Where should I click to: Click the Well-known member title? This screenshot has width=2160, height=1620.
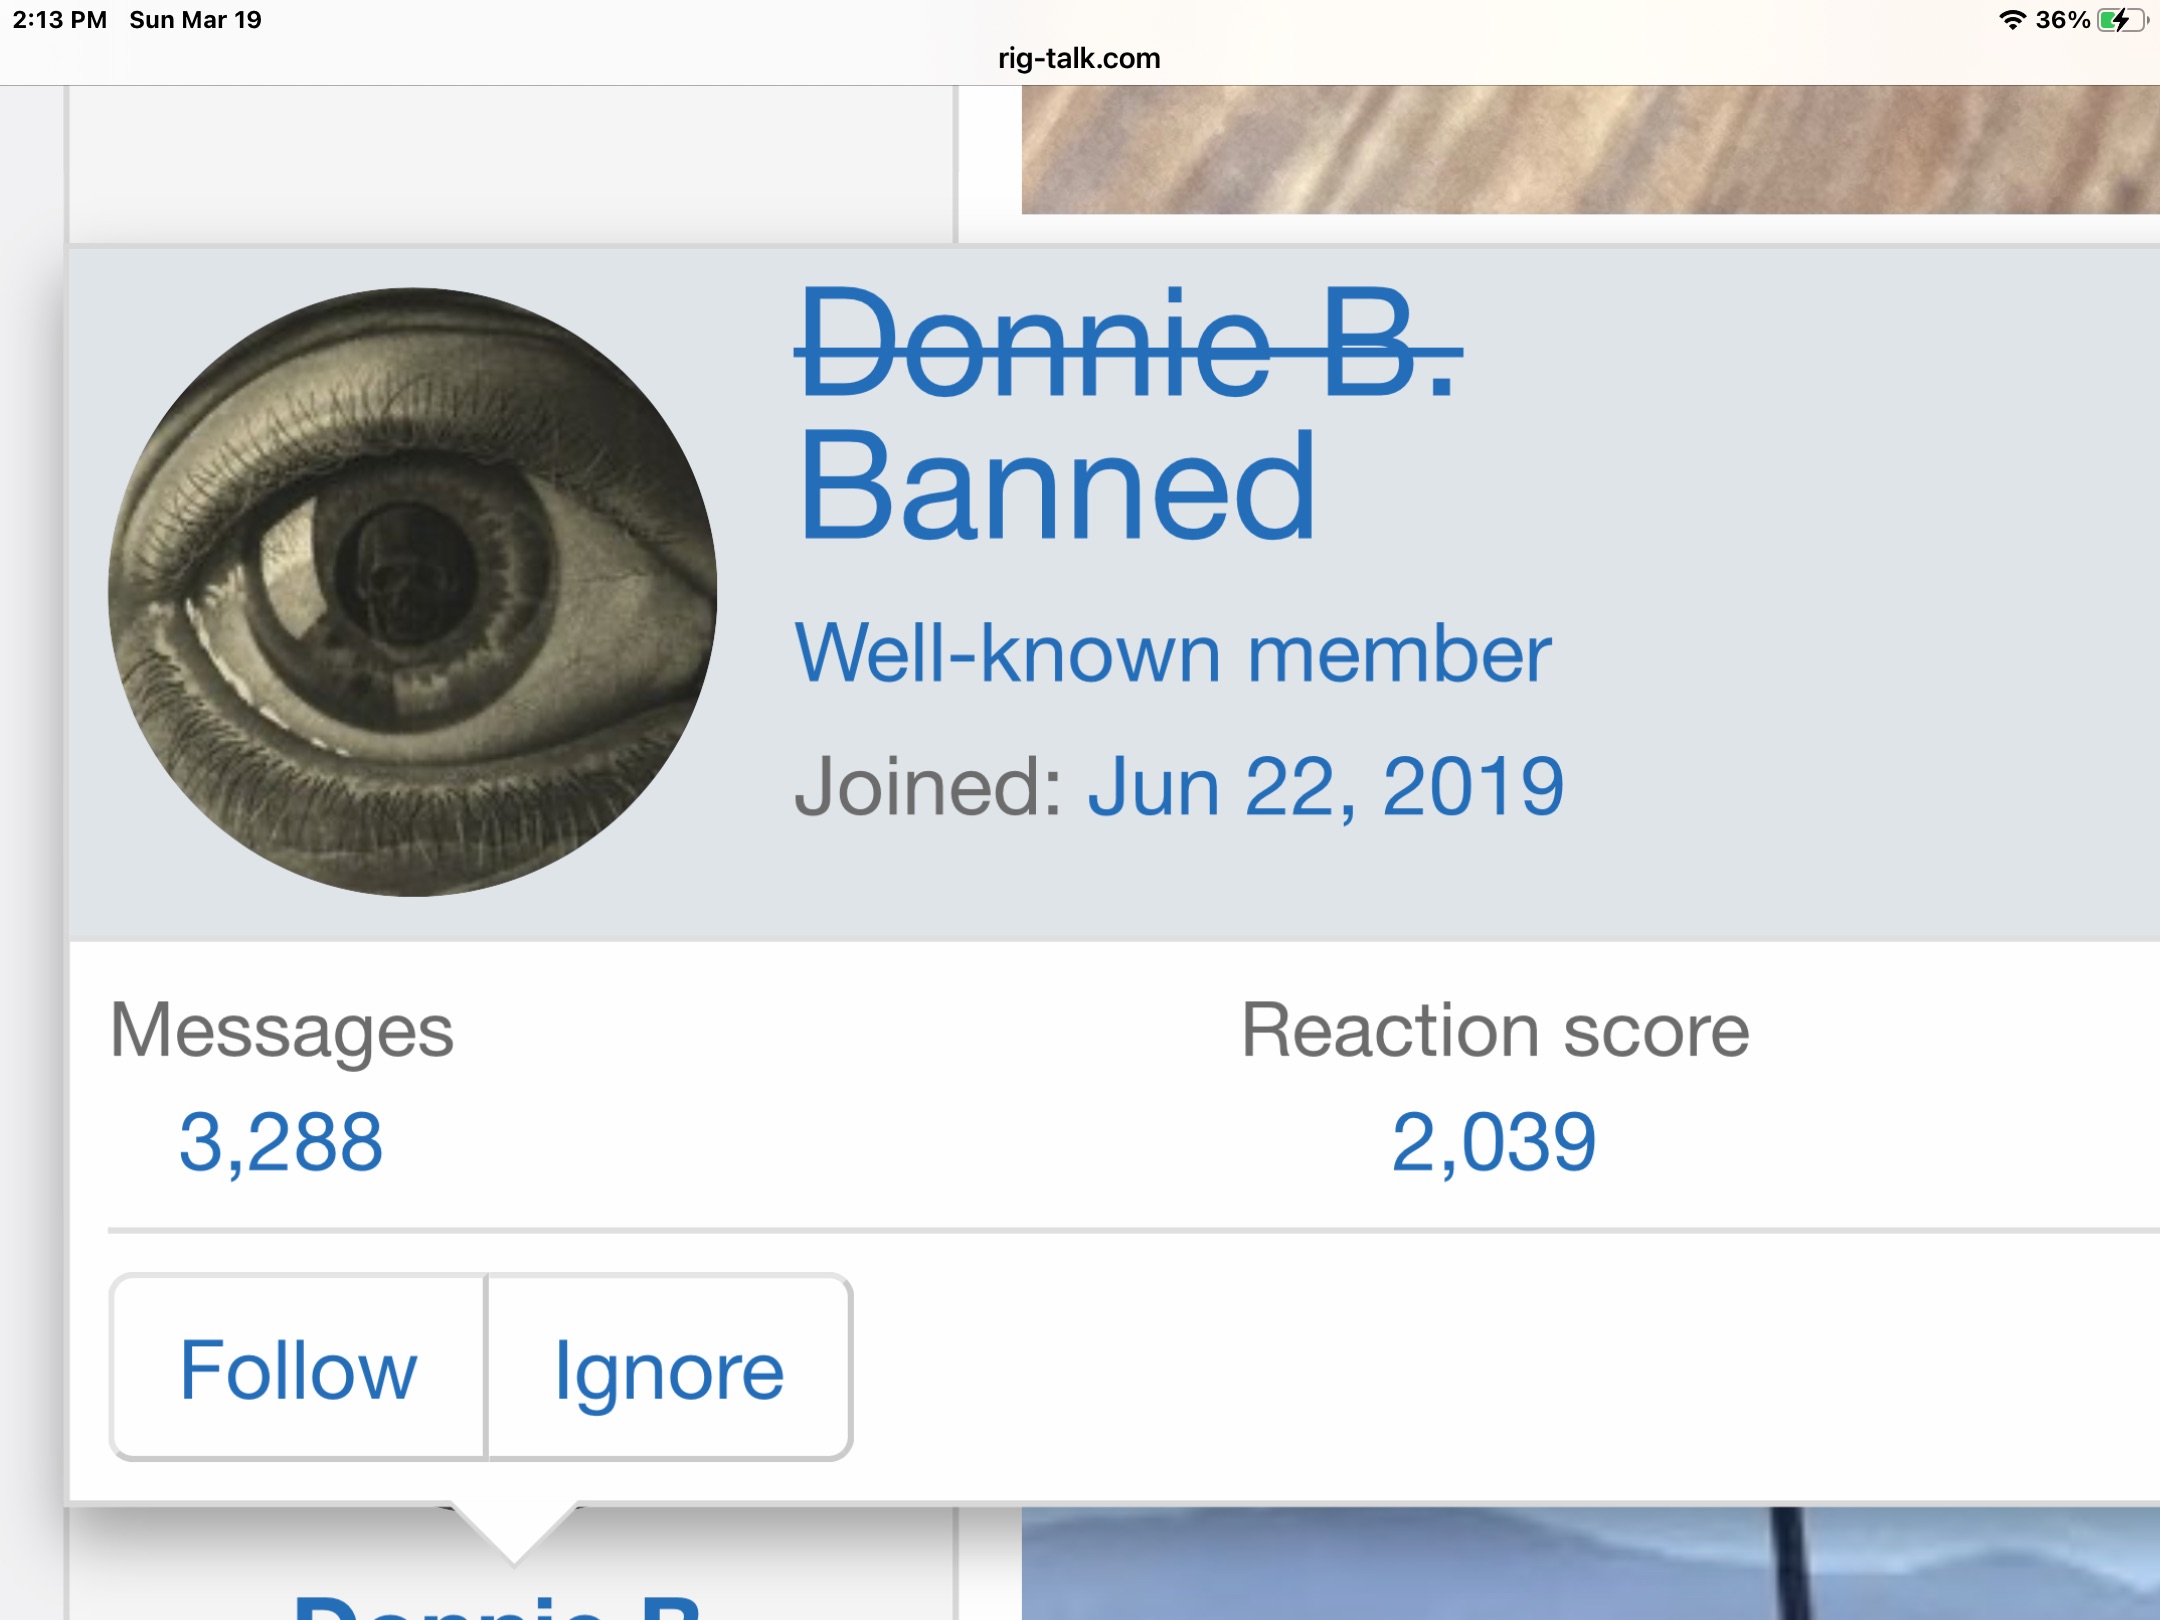click(1172, 654)
